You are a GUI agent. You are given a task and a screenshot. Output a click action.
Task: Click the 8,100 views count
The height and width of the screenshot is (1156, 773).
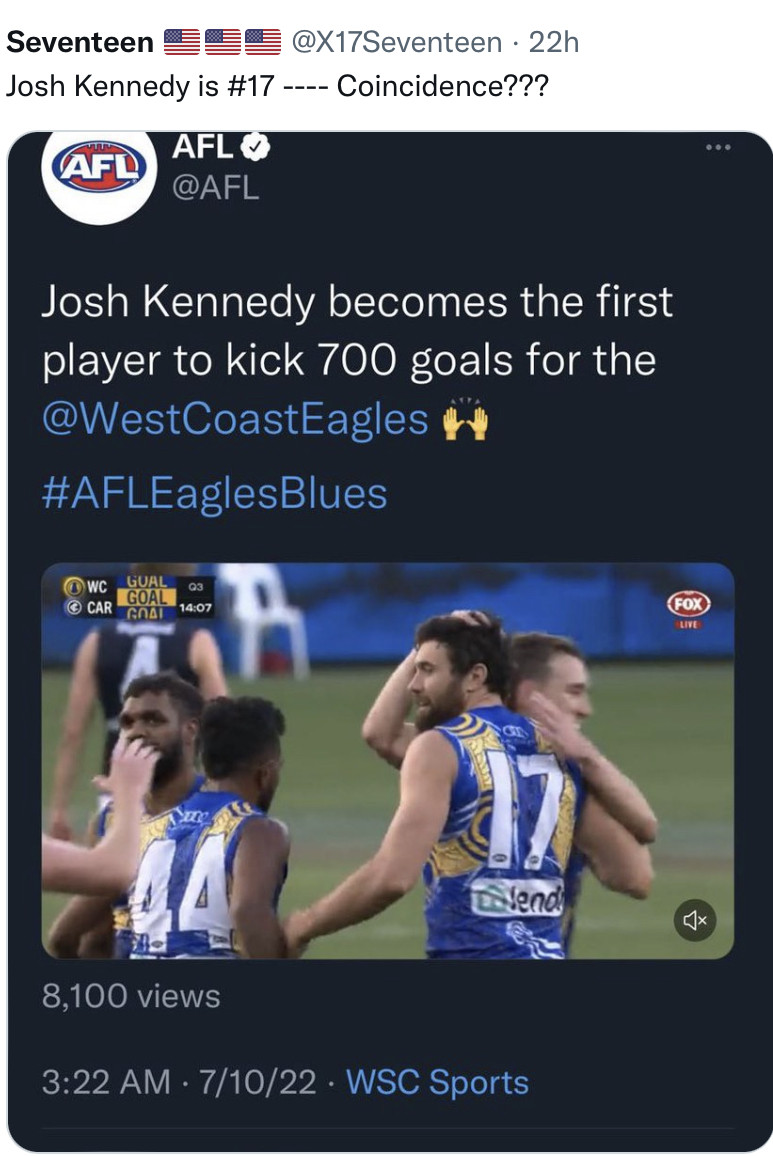(x=131, y=996)
